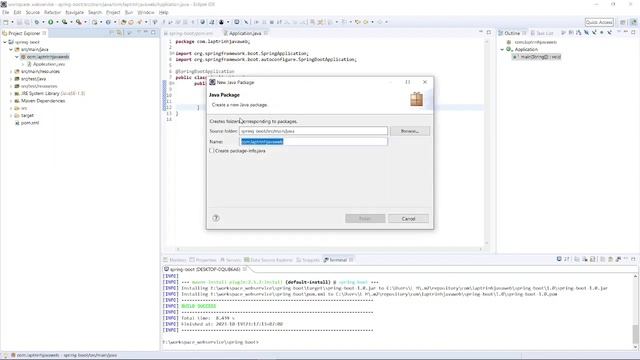Expand Application.java in Project Explorer
This screenshot has height=360, width=640.
[23, 64]
